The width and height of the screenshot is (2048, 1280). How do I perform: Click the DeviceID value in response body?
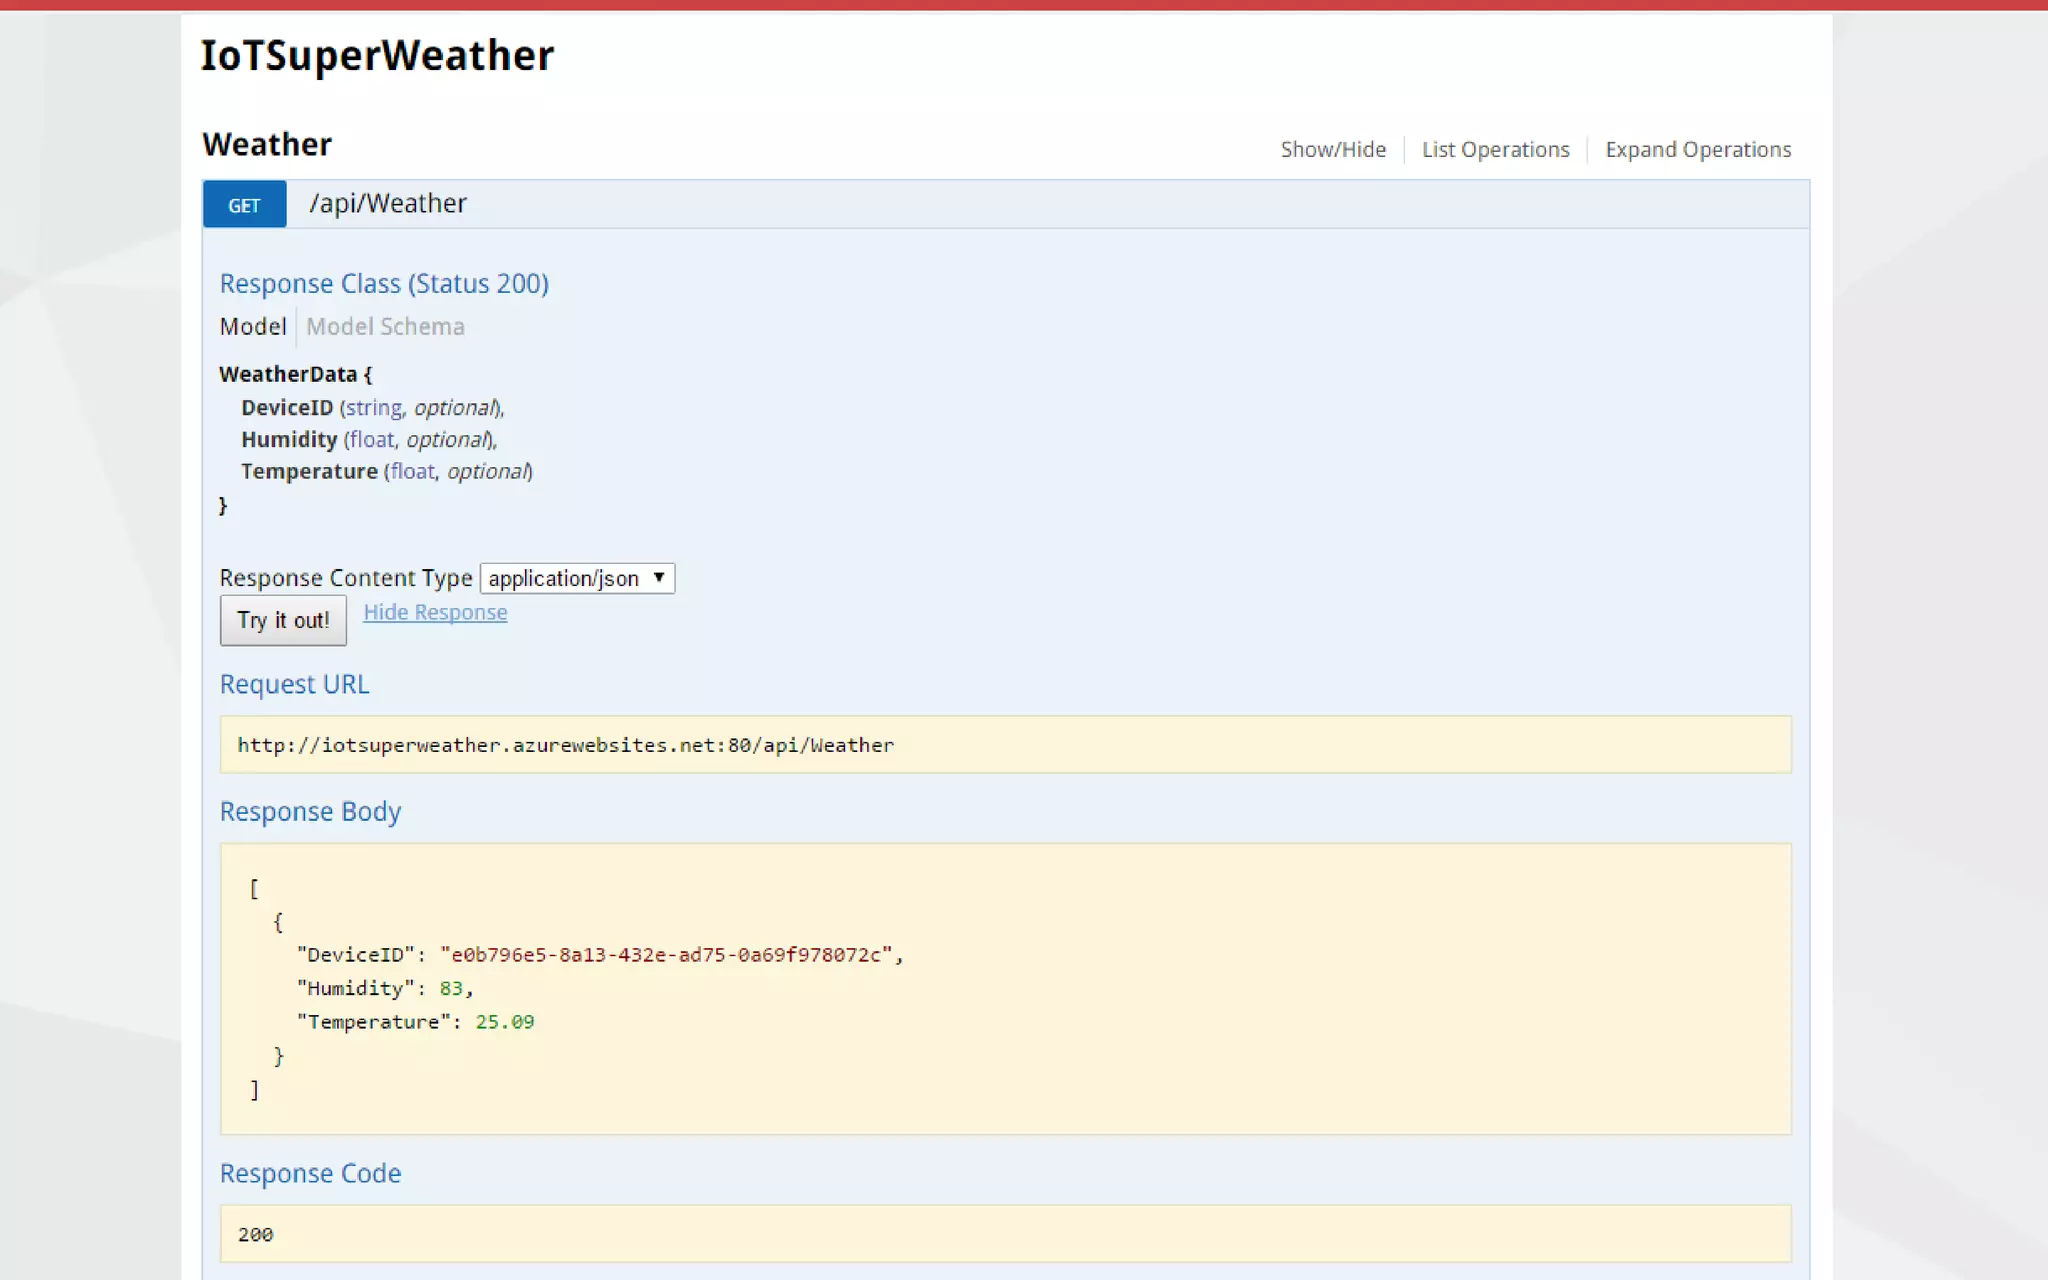click(666, 955)
